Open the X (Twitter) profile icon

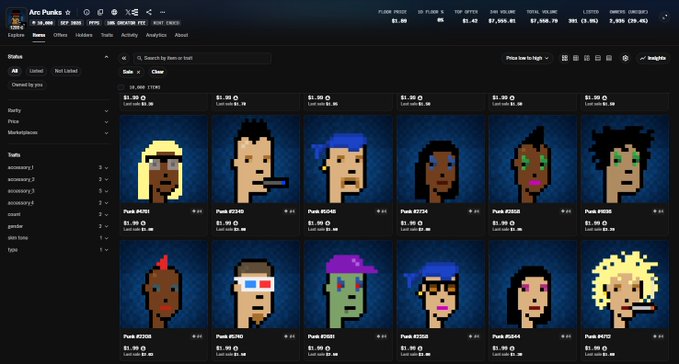tap(128, 13)
